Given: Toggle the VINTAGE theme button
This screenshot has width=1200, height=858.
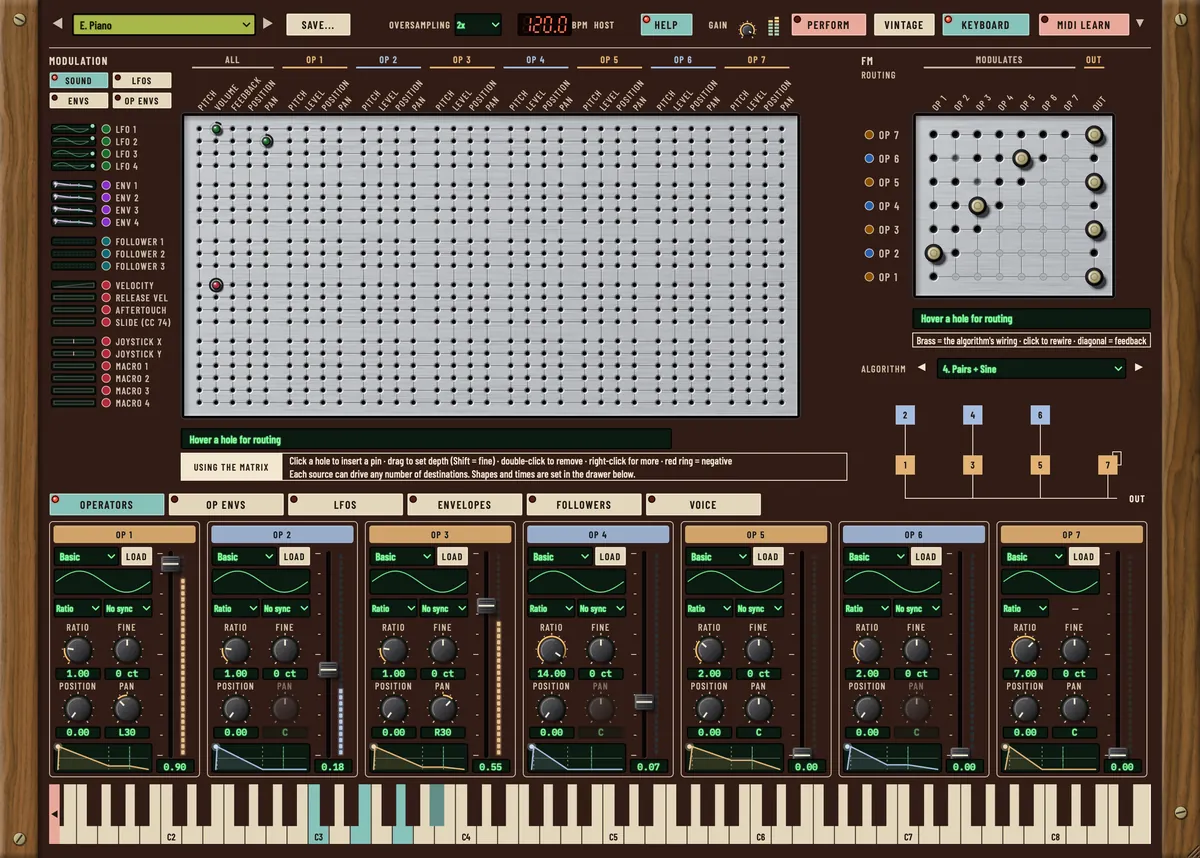Looking at the screenshot, I should click(904, 25).
